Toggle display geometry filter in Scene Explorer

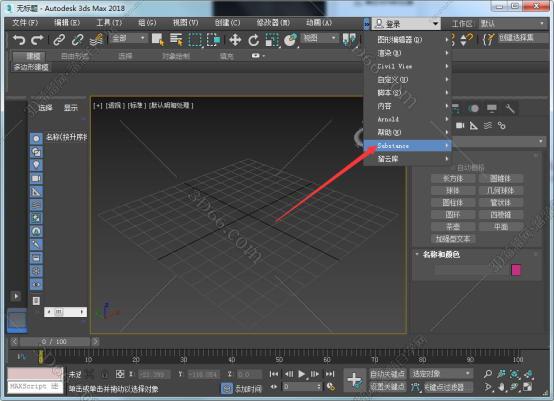tap(36, 139)
